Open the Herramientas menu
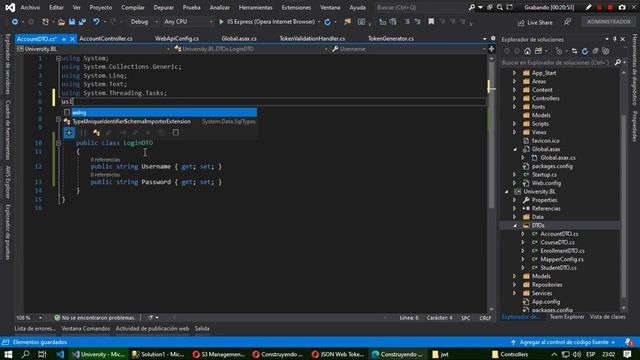This screenshot has width=640, height=360. 256,7
